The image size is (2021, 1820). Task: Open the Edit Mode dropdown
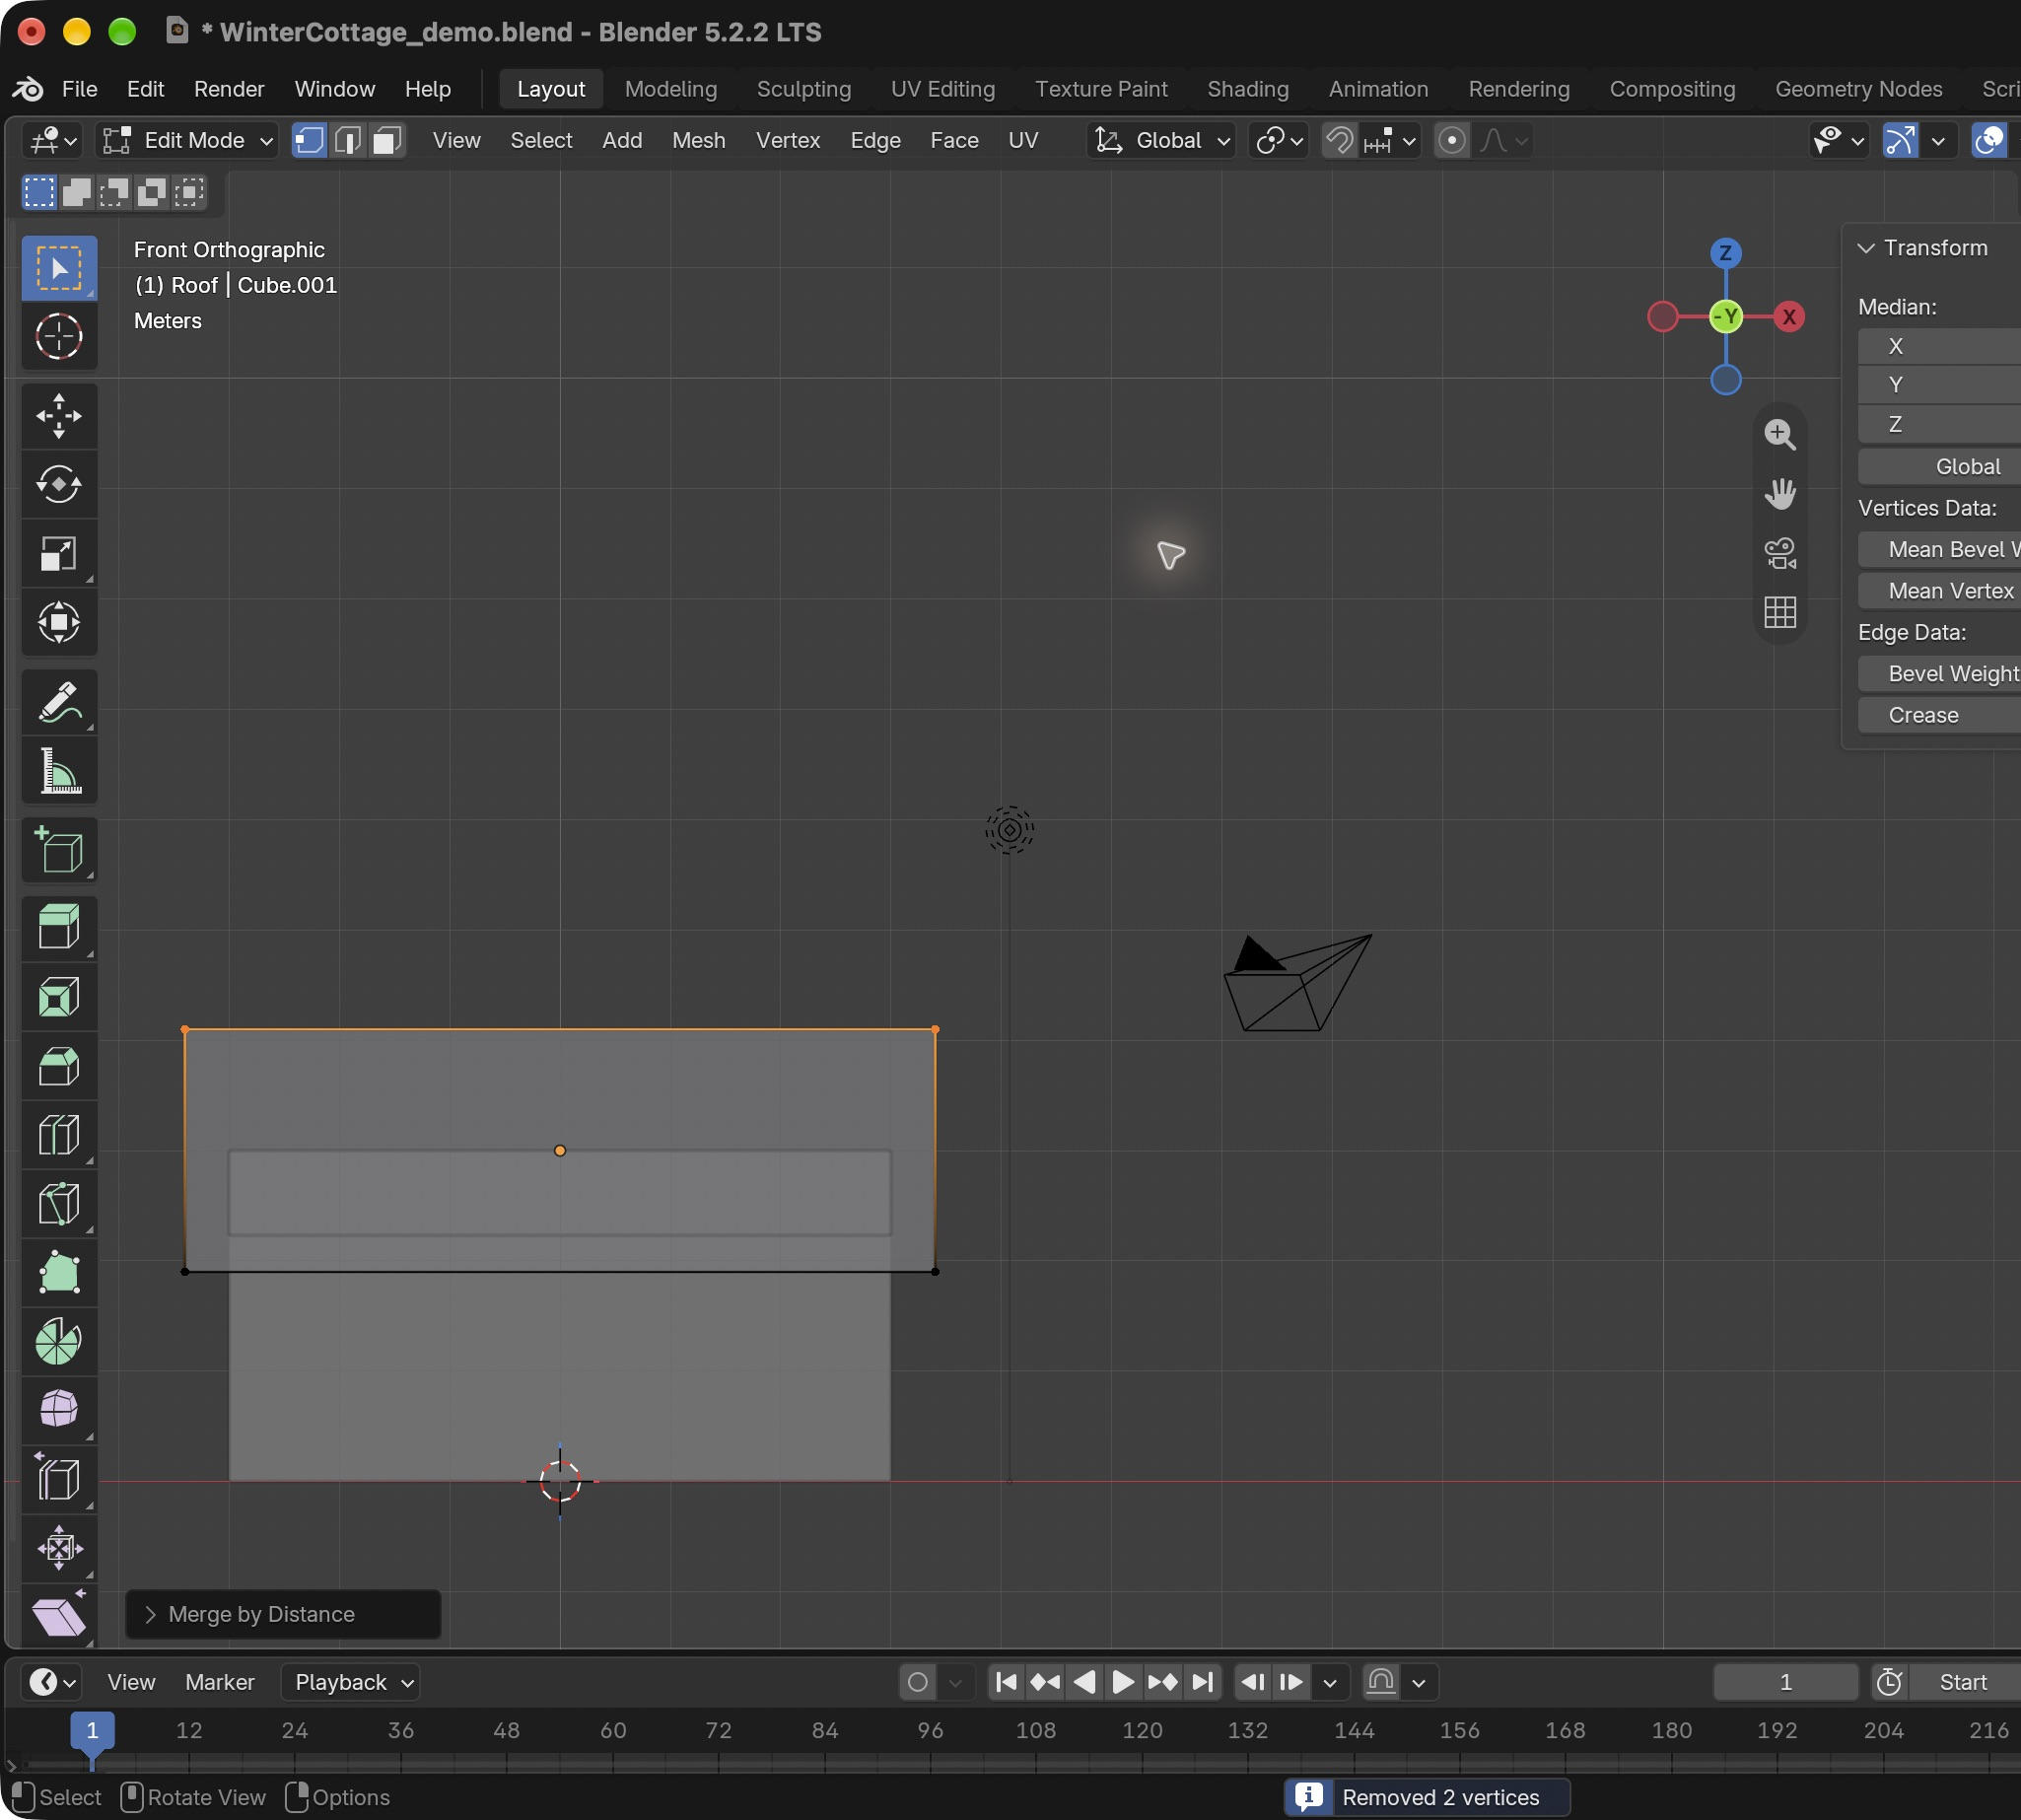coord(188,140)
